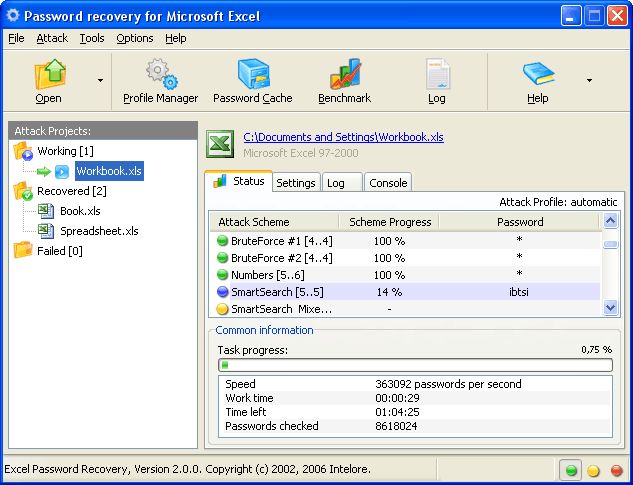Viewport: 633px width, 485px height.
Task: Click the Workbook.xls file path link
Action: [343, 137]
